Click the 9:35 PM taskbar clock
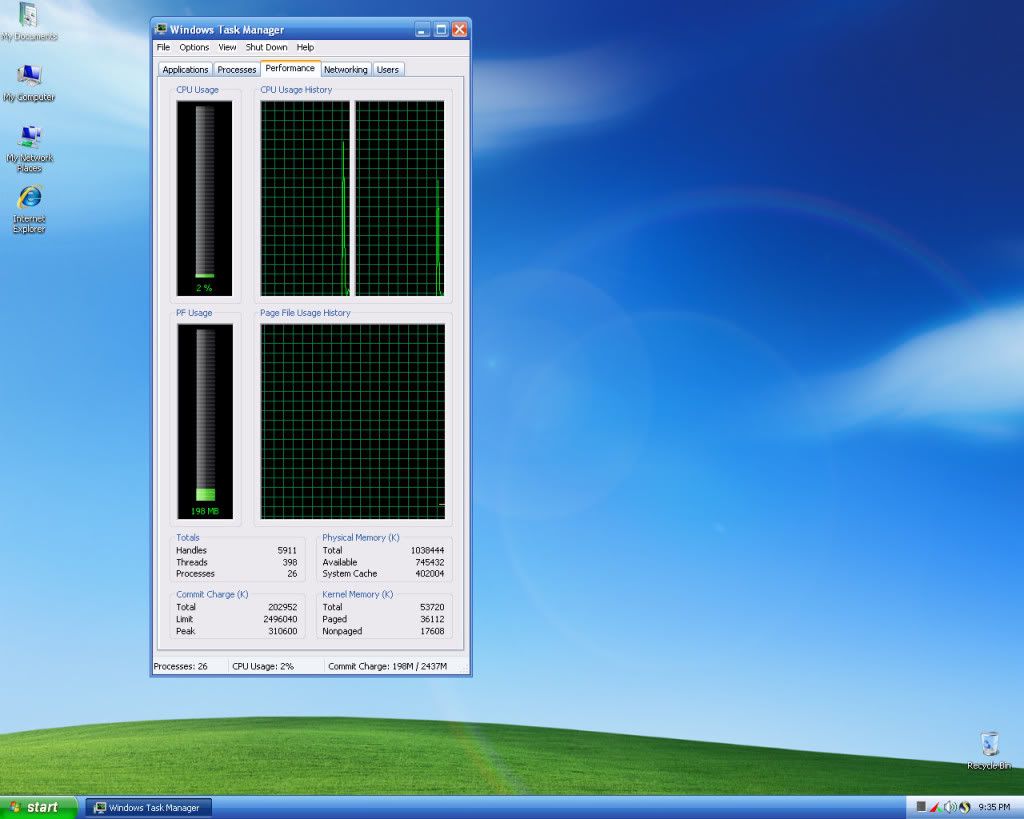The image size is (1024, 819). pos(994,807)
